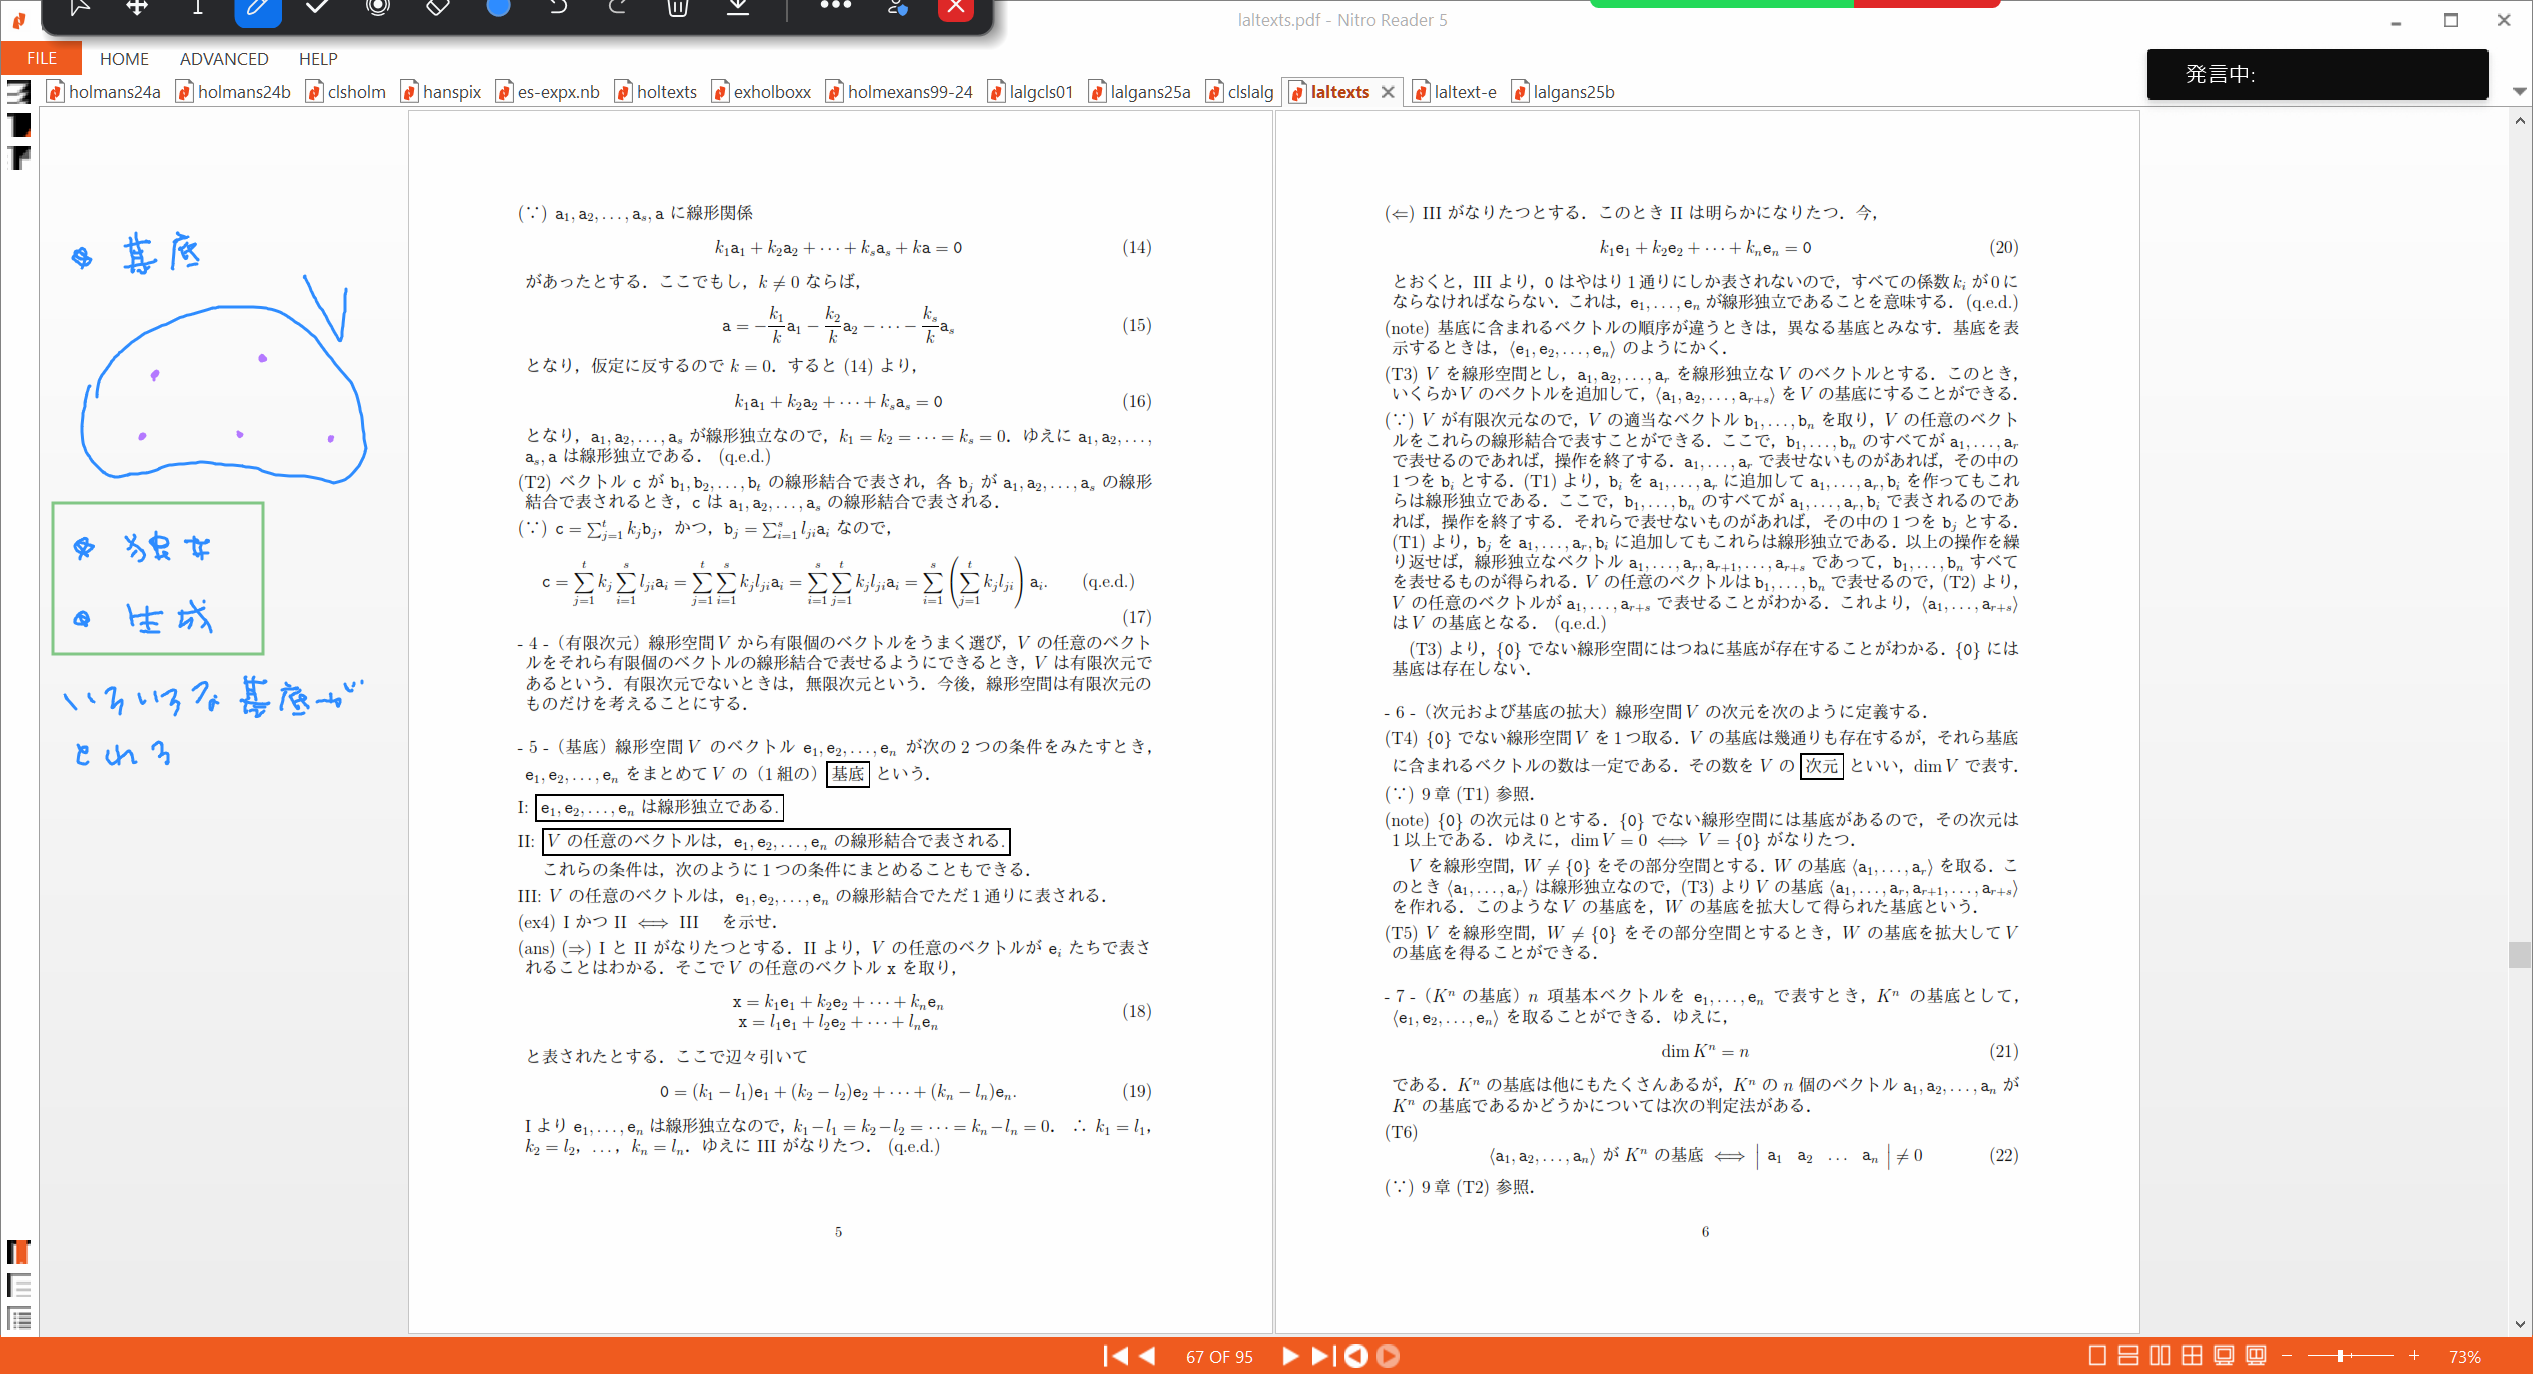Screen dimensions: 2533x1374
Task: Open the holtexts document tab
Action: [656, 92]
